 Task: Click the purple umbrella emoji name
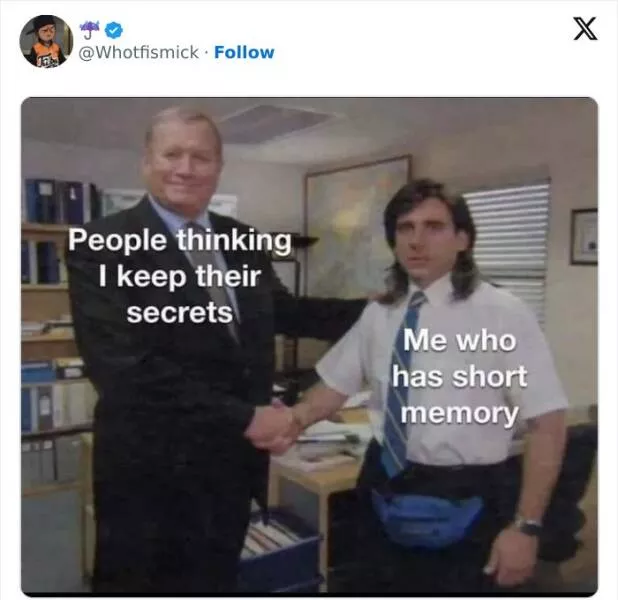pyautogui.click(x=90, y=30)
